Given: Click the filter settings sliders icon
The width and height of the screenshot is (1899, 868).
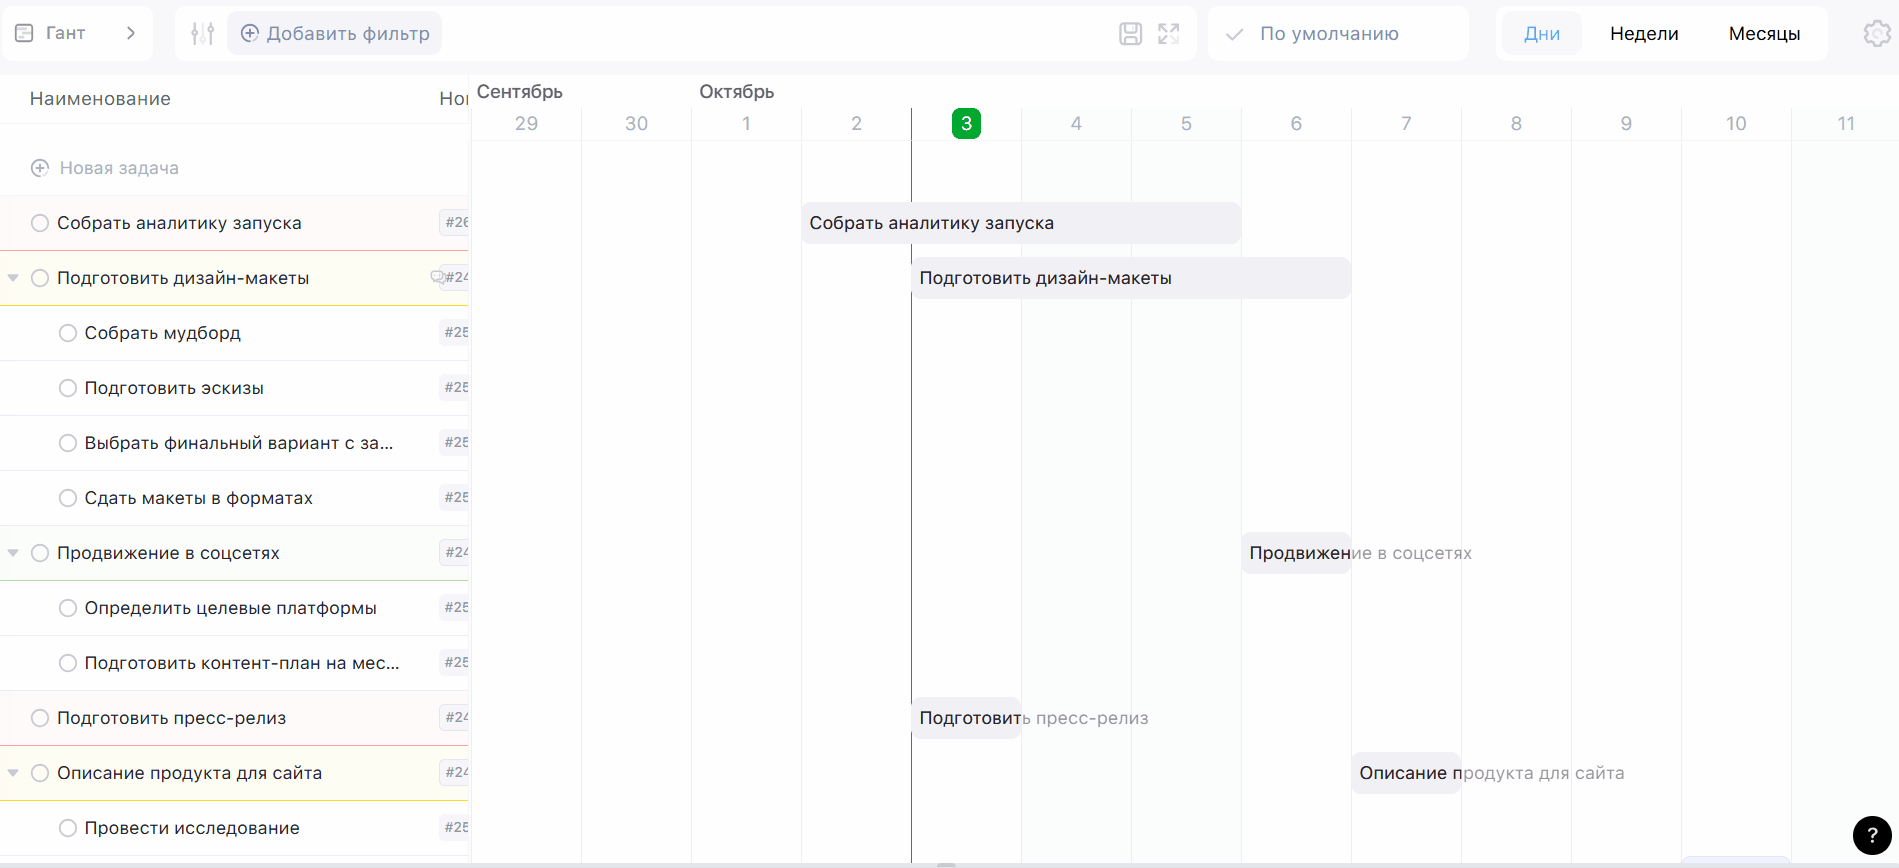Looking at the screenshot, I should coord(202,34).
